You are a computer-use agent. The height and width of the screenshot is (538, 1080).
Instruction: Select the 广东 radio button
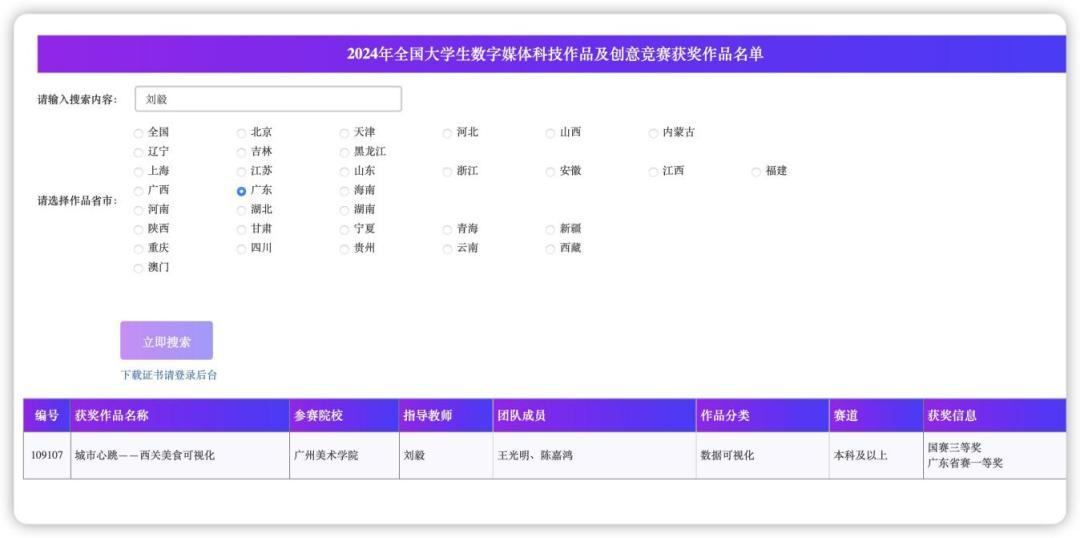pyautogui.click(x=241, y=190)
